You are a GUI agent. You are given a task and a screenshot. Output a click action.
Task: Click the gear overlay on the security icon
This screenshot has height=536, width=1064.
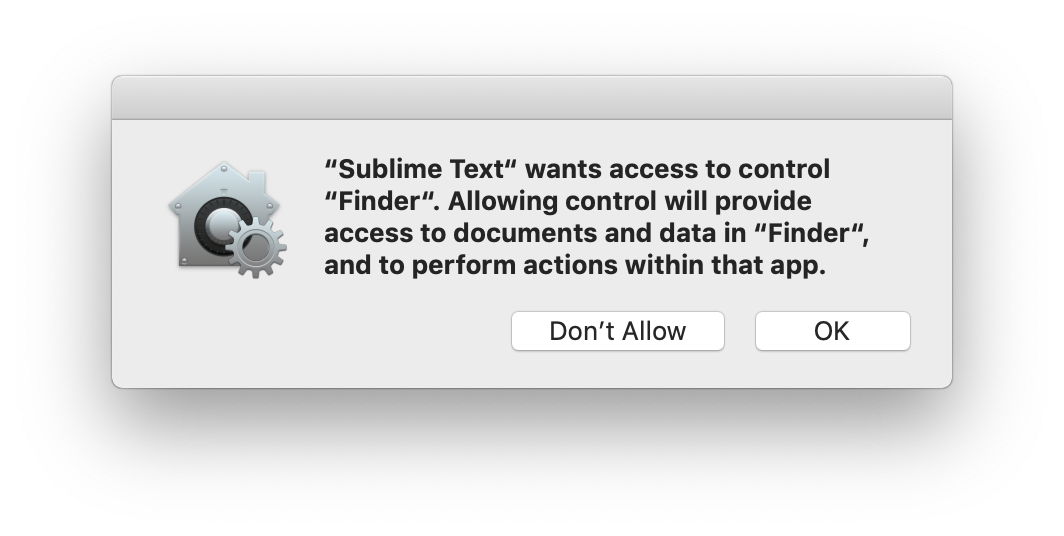(257, 246)
